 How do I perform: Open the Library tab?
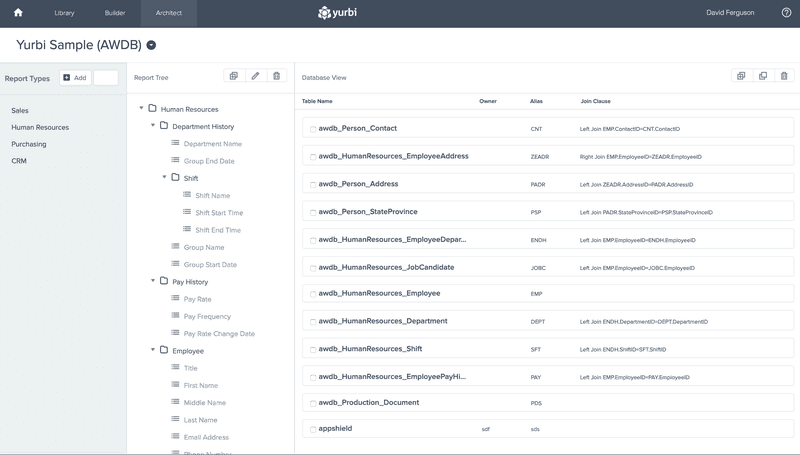(x=64, y=13)
